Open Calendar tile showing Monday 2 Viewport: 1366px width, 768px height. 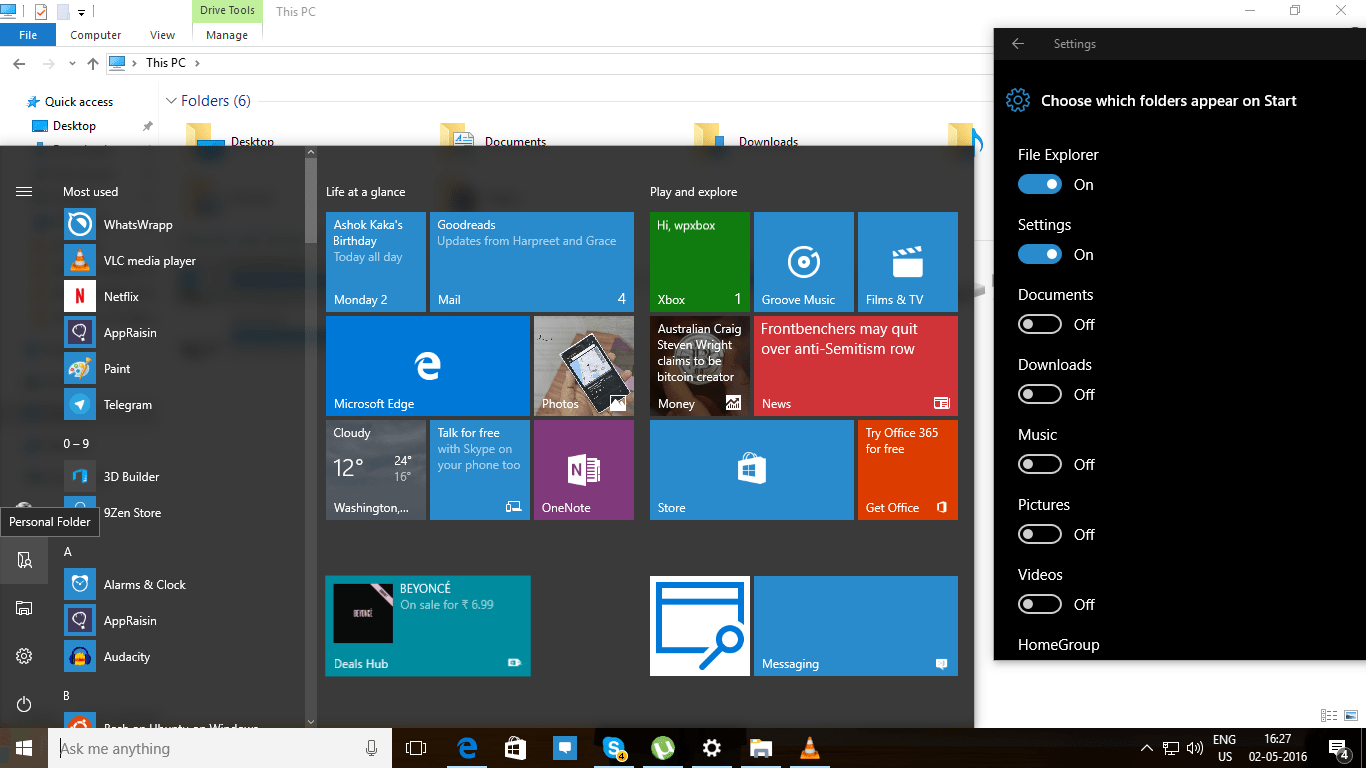(376, 262)
